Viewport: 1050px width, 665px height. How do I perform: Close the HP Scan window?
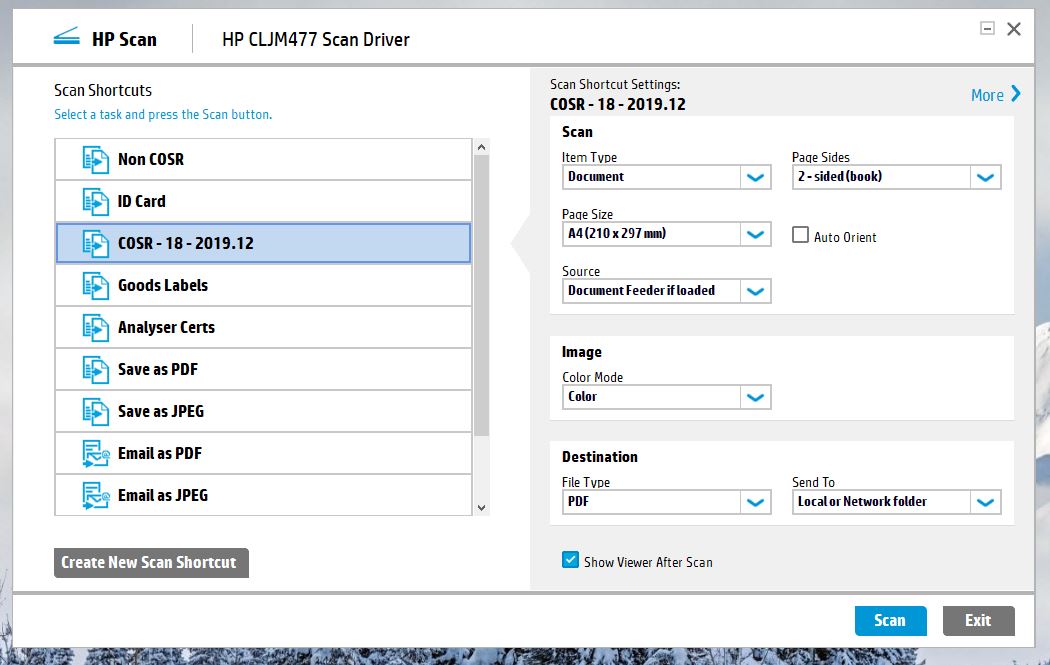pyautogui.click(x=1014, y=29)
